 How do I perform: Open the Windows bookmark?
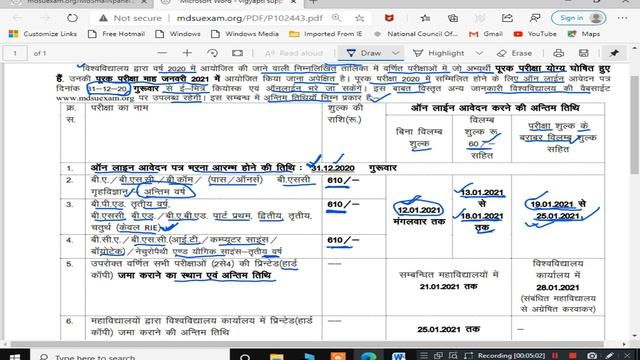pyautogui.click(x=178, y=34)
